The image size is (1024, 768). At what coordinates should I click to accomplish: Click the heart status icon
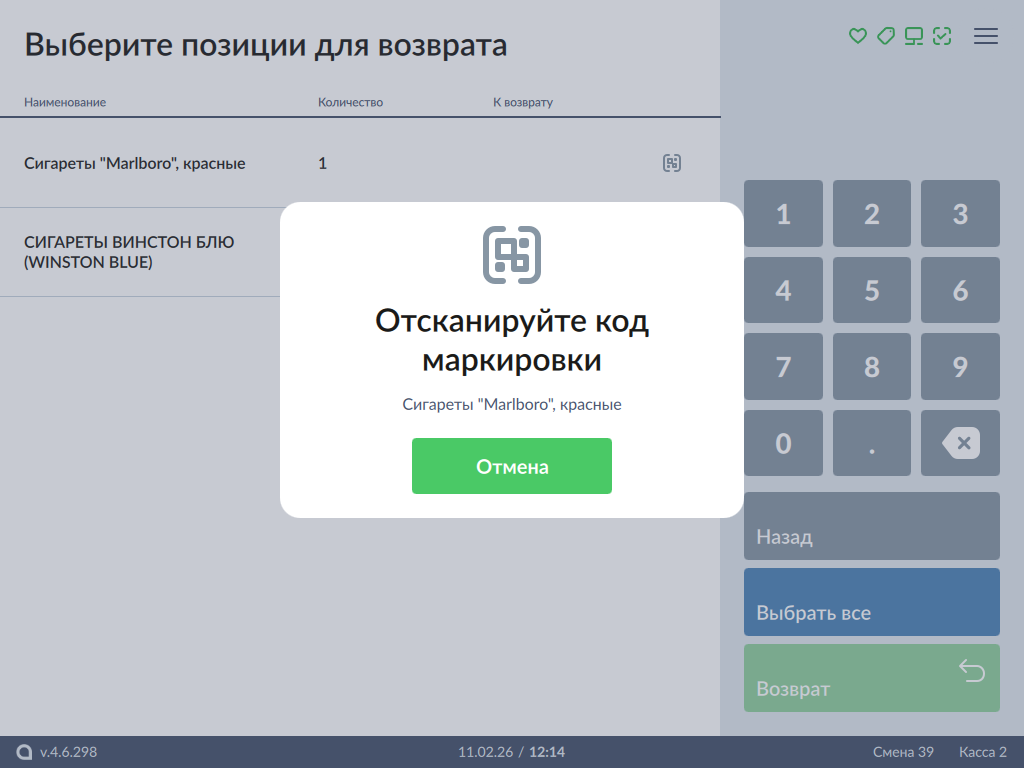[x=857, y=36]
